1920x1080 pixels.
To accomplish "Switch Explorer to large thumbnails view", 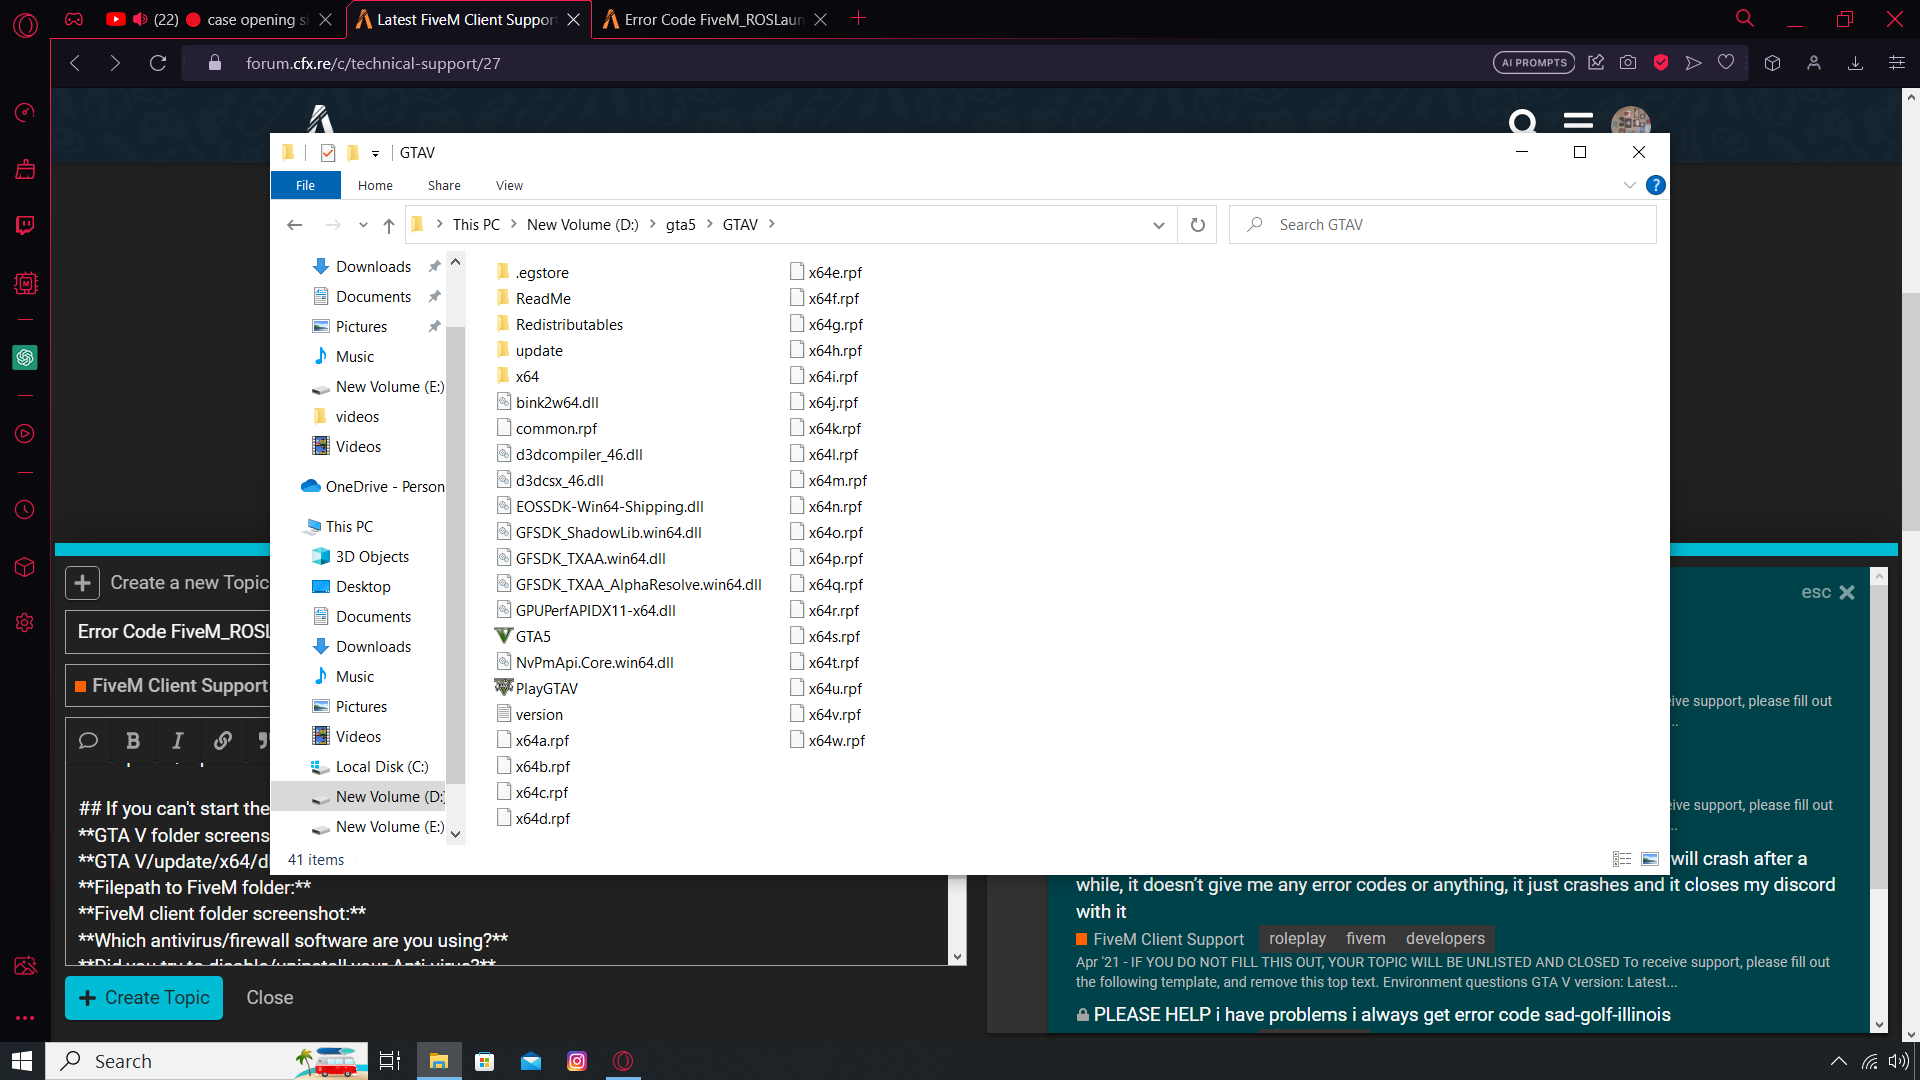I will pyautogui.click(x=1648, y=858).
